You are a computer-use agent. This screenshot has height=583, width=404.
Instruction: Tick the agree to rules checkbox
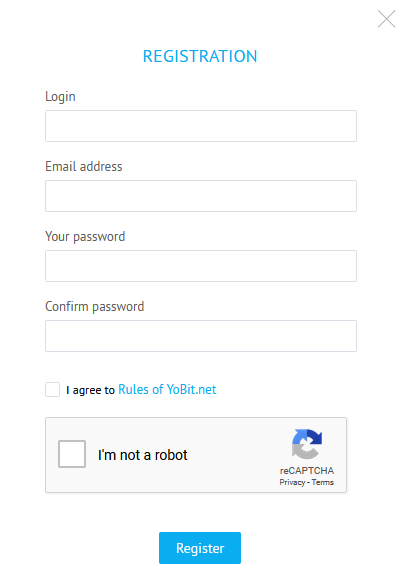[52, 389]
